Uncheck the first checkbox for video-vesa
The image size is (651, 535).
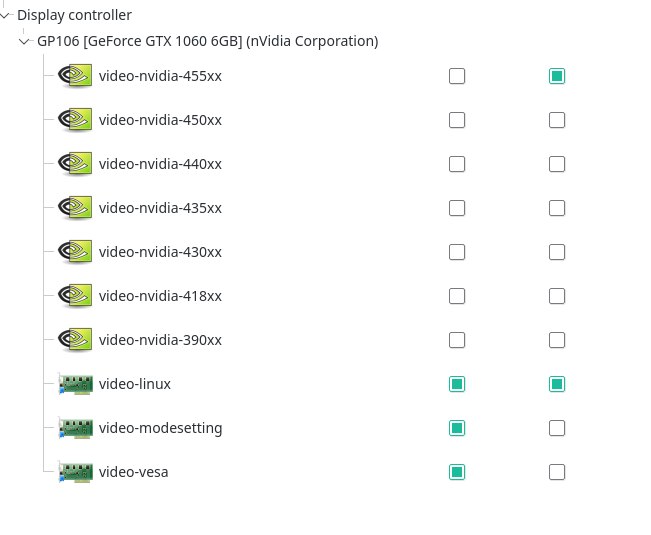click(x=457, y=472)
